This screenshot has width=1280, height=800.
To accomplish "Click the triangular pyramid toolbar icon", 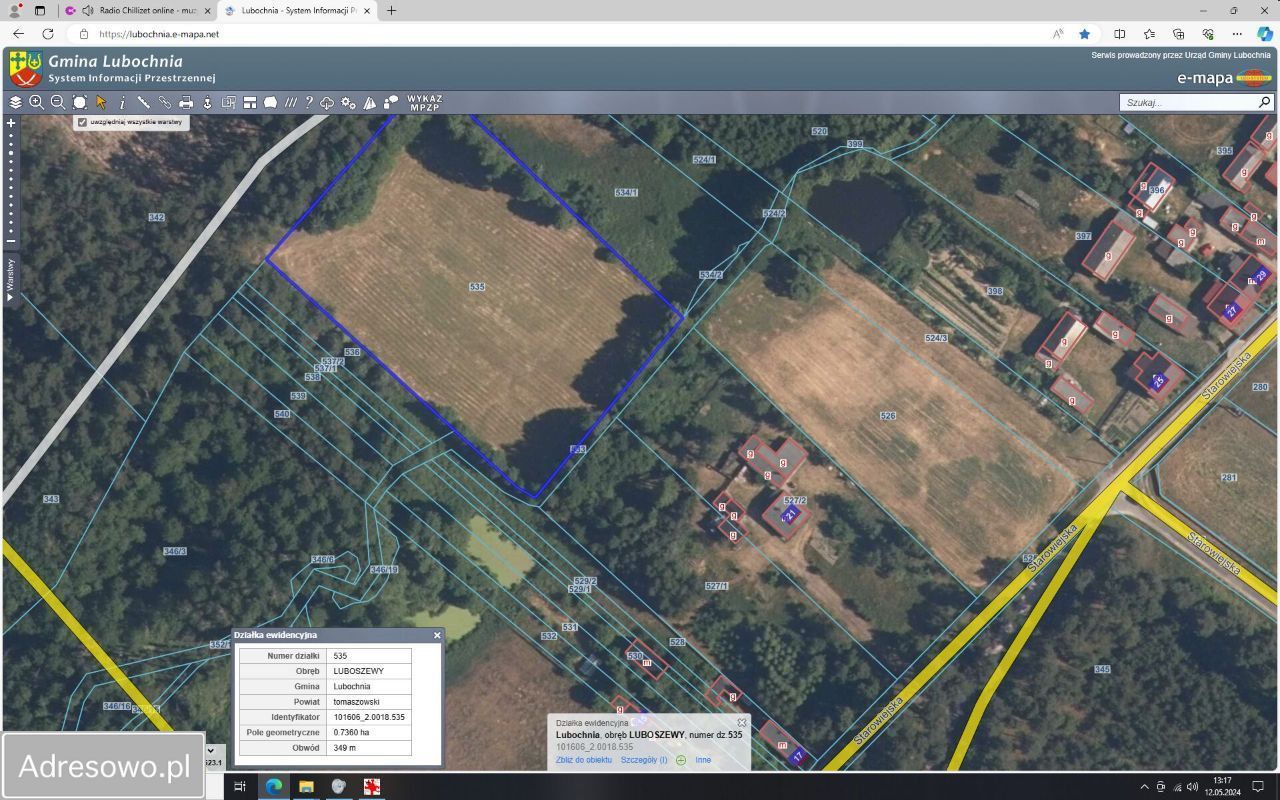I will 369,102.
